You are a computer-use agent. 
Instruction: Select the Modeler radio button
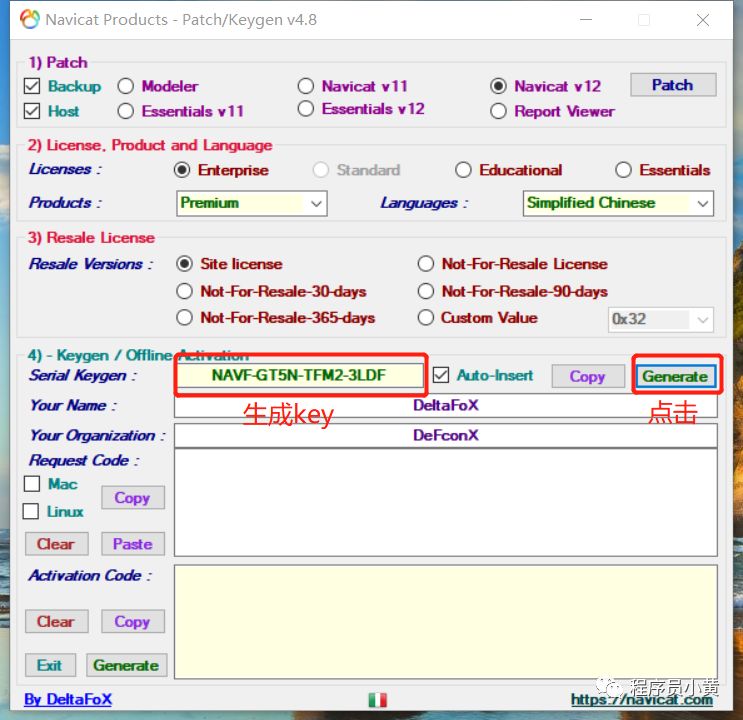pos(126,86)
